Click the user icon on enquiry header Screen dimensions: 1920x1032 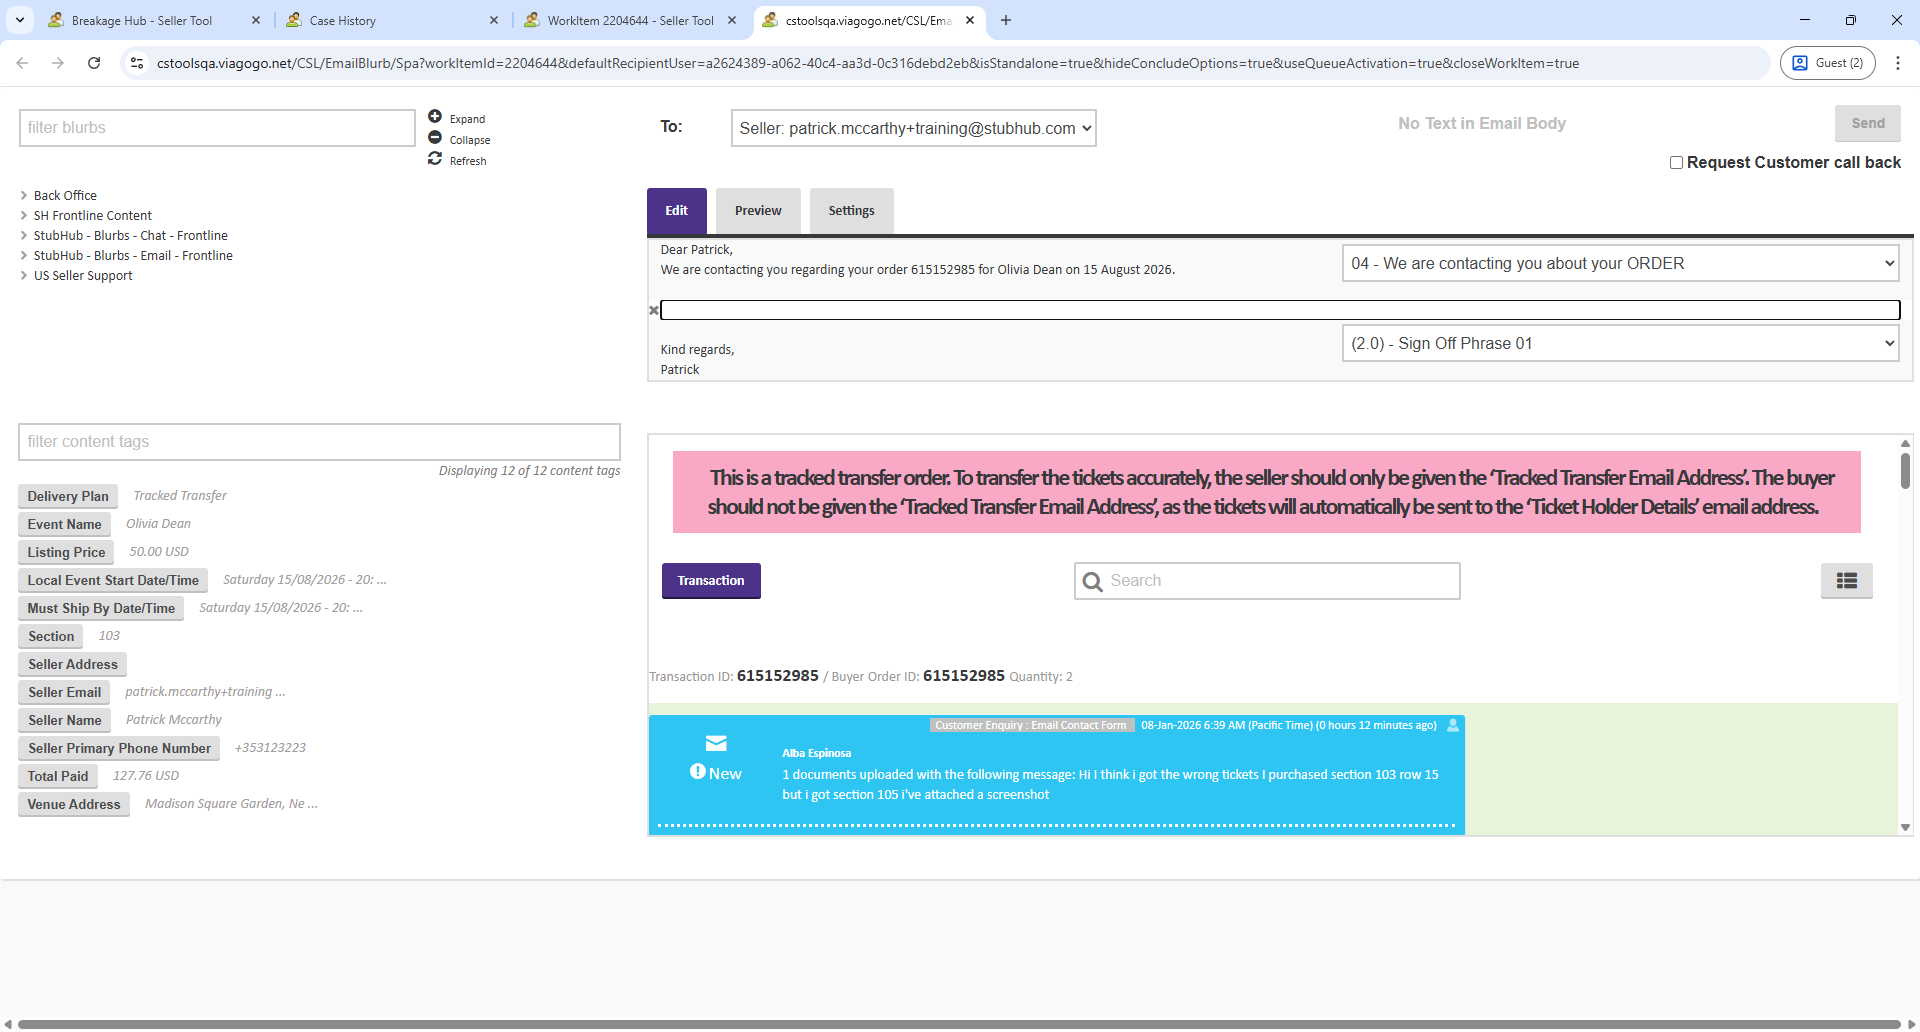pos(1453,726)
